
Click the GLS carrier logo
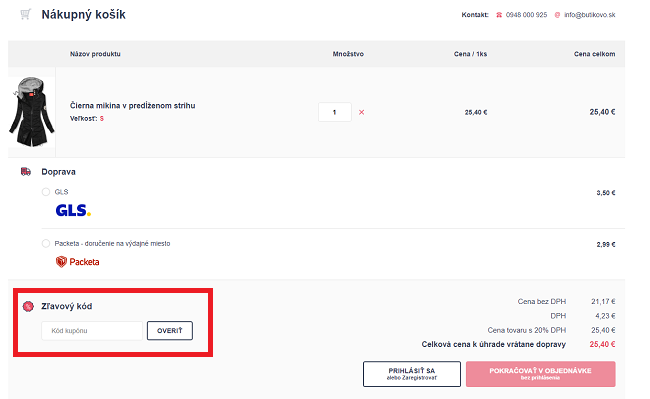[x=73, y=210]
